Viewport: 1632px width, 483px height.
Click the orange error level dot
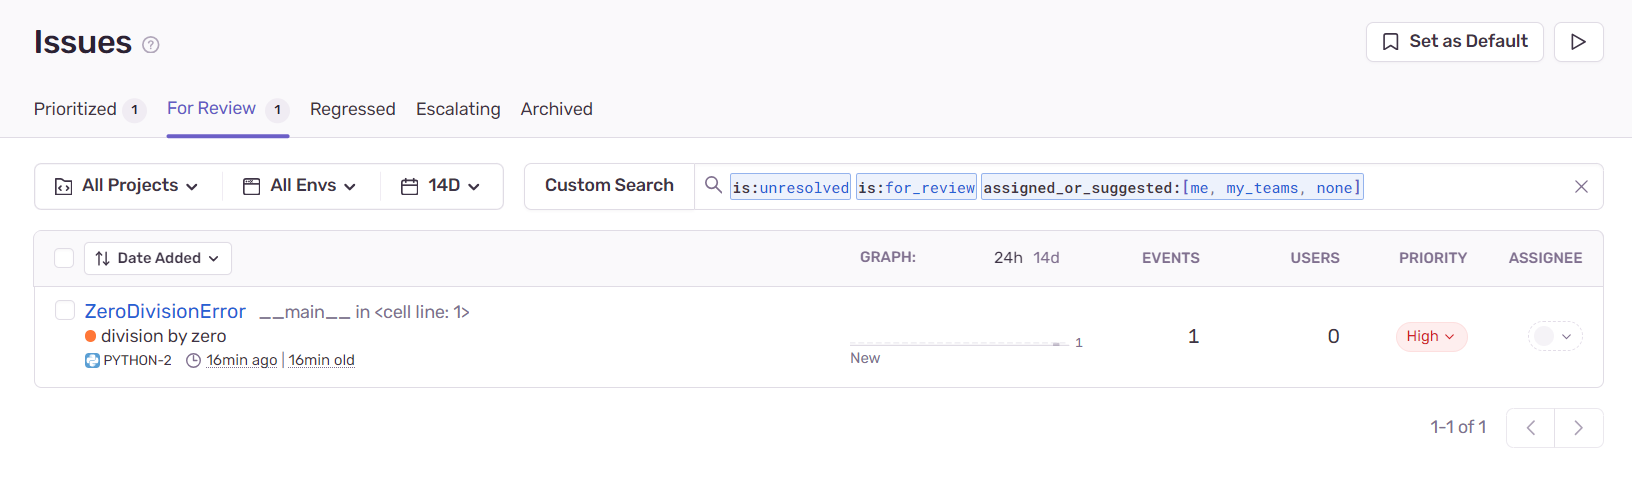[91, 337]
